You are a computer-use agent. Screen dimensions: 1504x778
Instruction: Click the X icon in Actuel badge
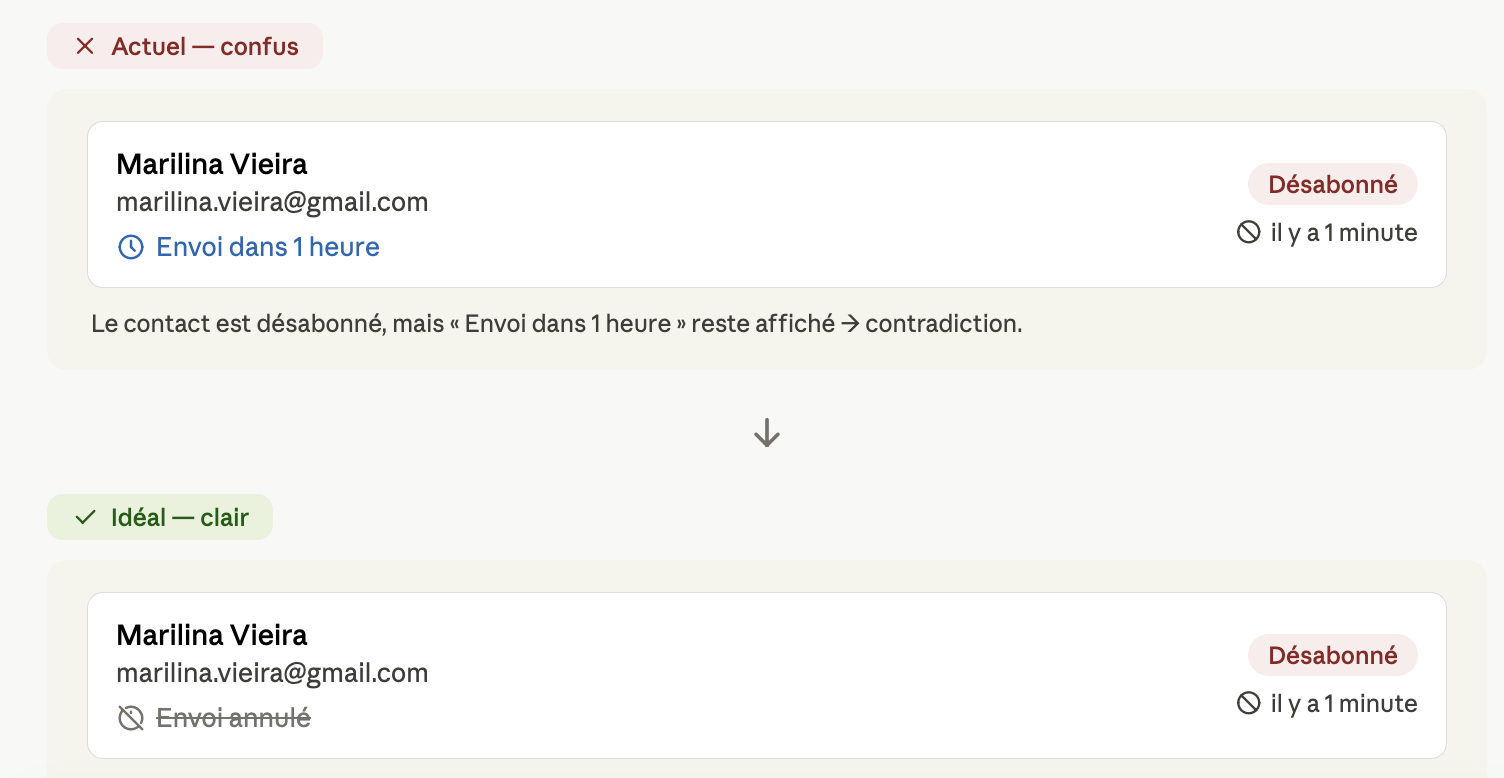tap(85, 46)
